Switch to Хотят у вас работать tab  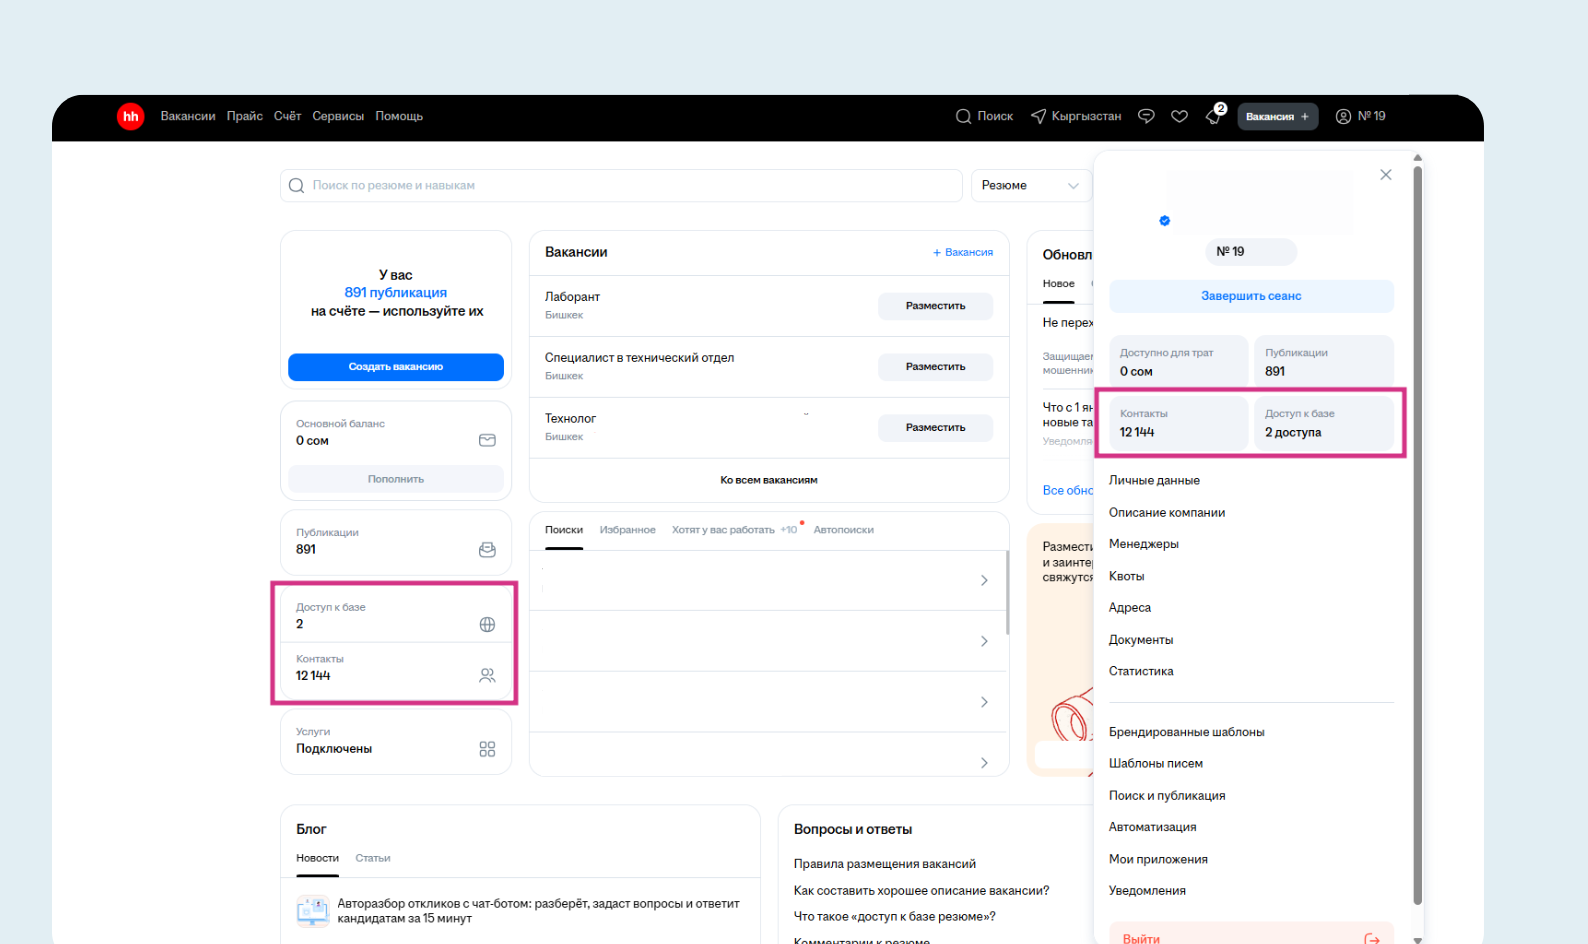point(723,530)
